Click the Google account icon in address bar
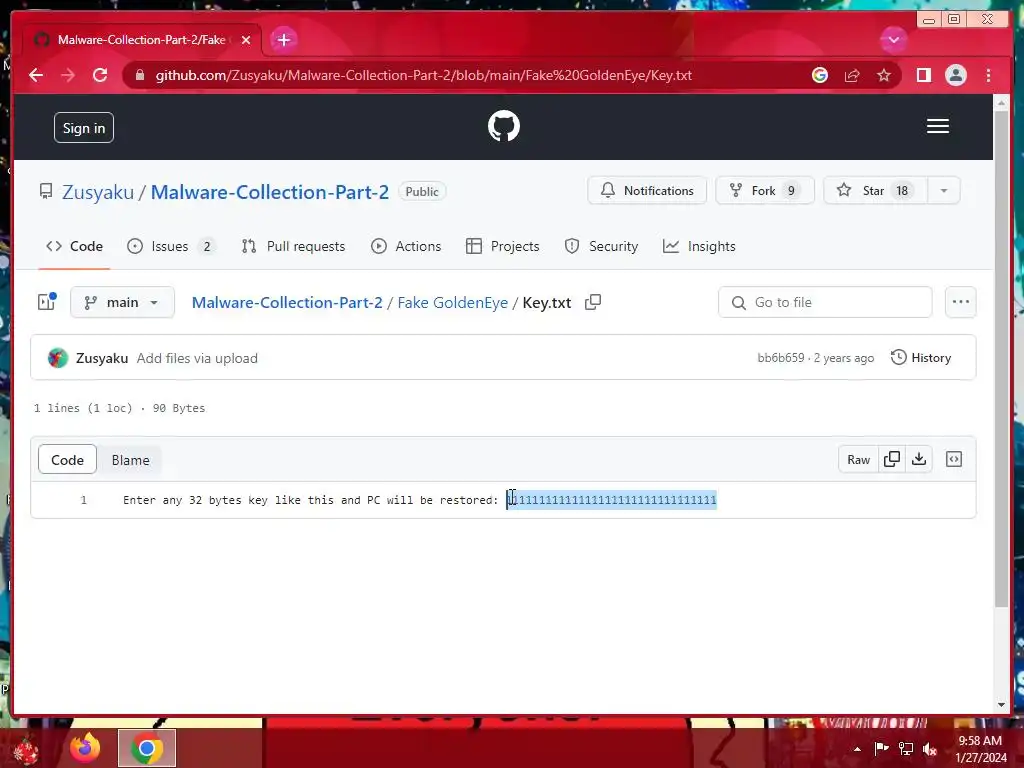1024x768 pixels. pyautogui.click(x=820, y=75)
